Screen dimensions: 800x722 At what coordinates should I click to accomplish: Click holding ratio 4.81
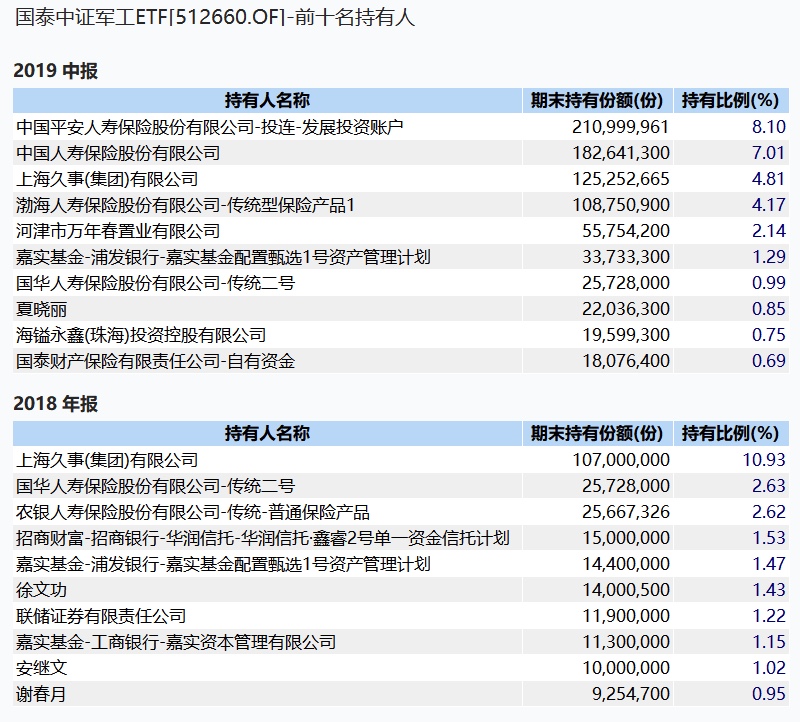768,179
